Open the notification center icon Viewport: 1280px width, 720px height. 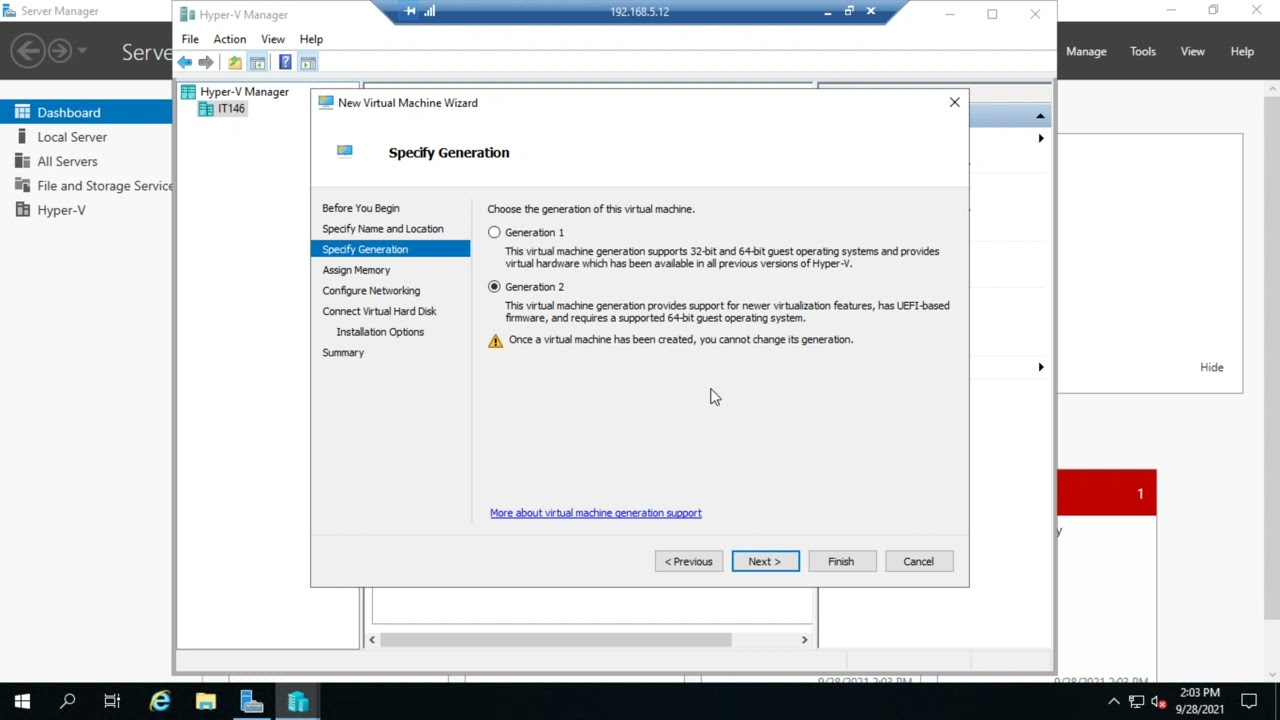1249,701
